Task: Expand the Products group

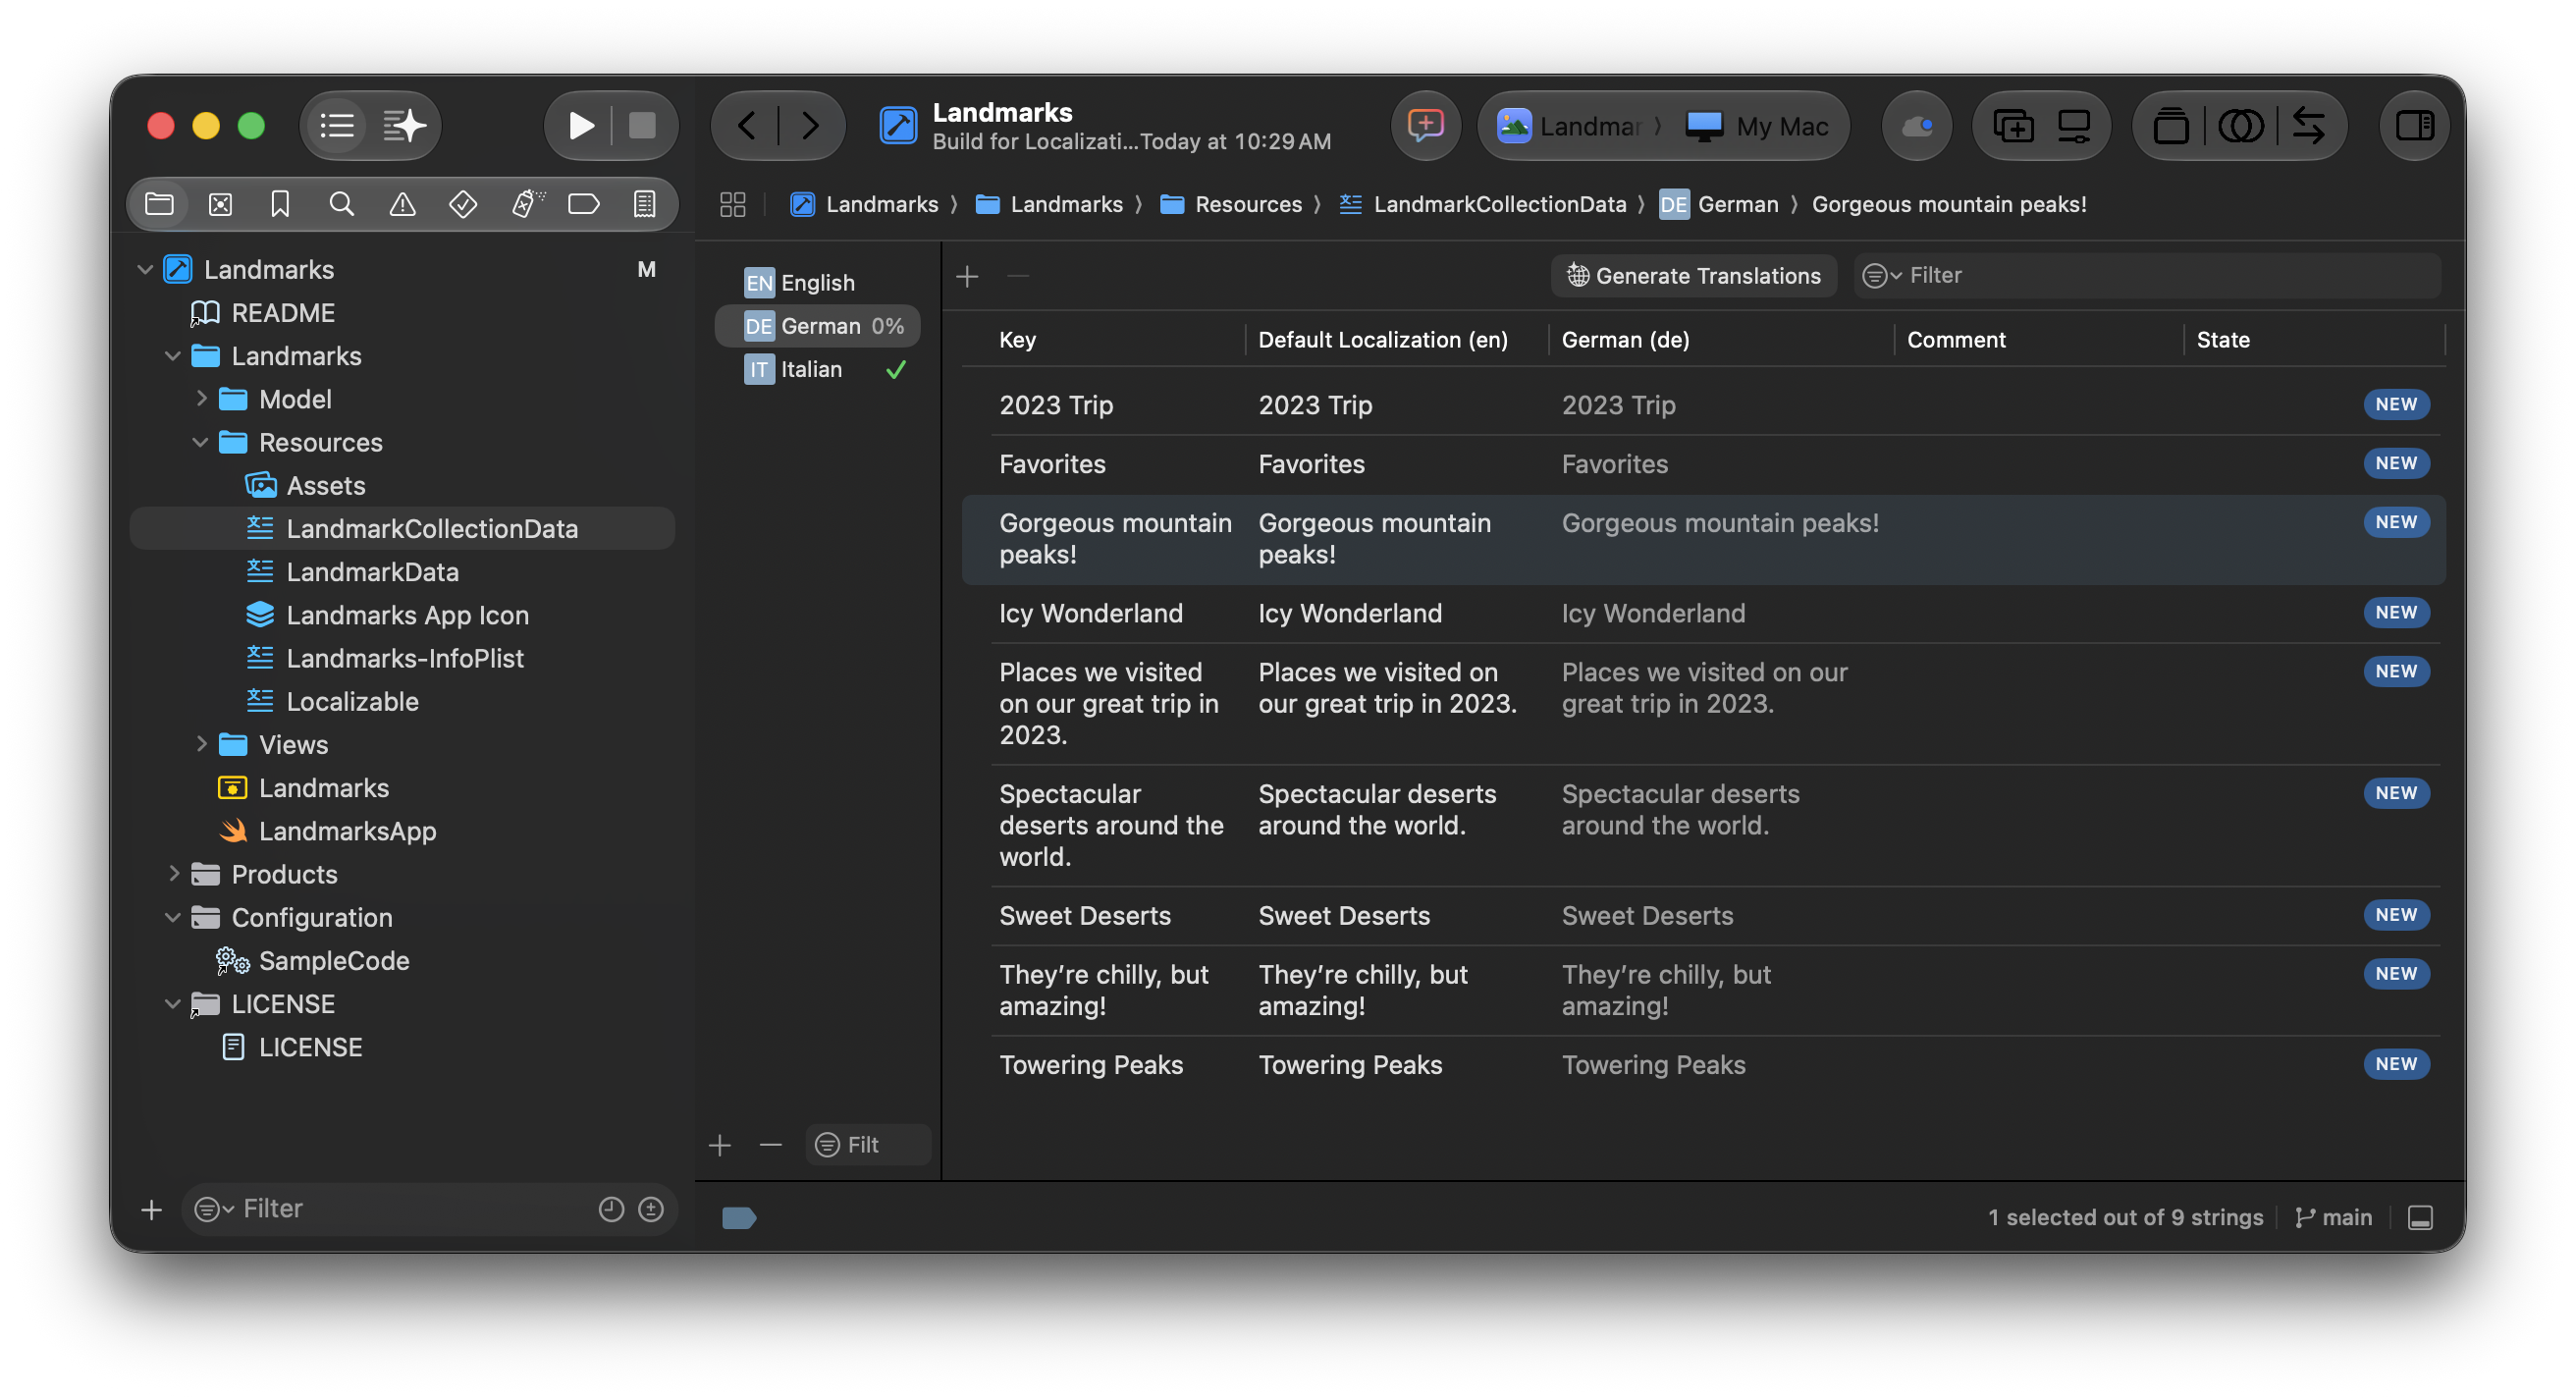Action: coord(173,873)
